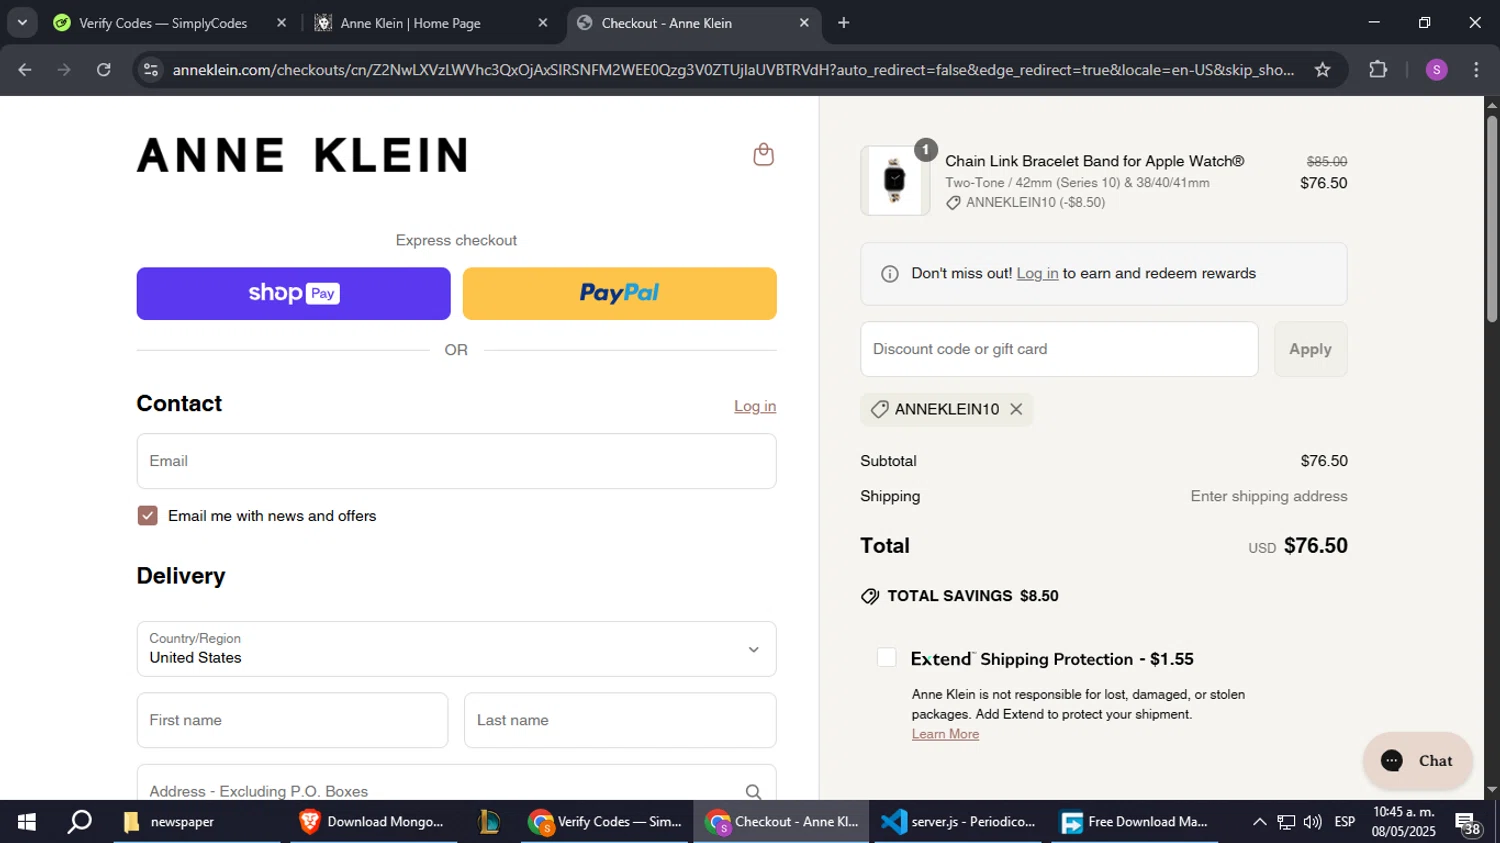Go back to the previous page
This screenshot has width=1500, height=843.
25,69
